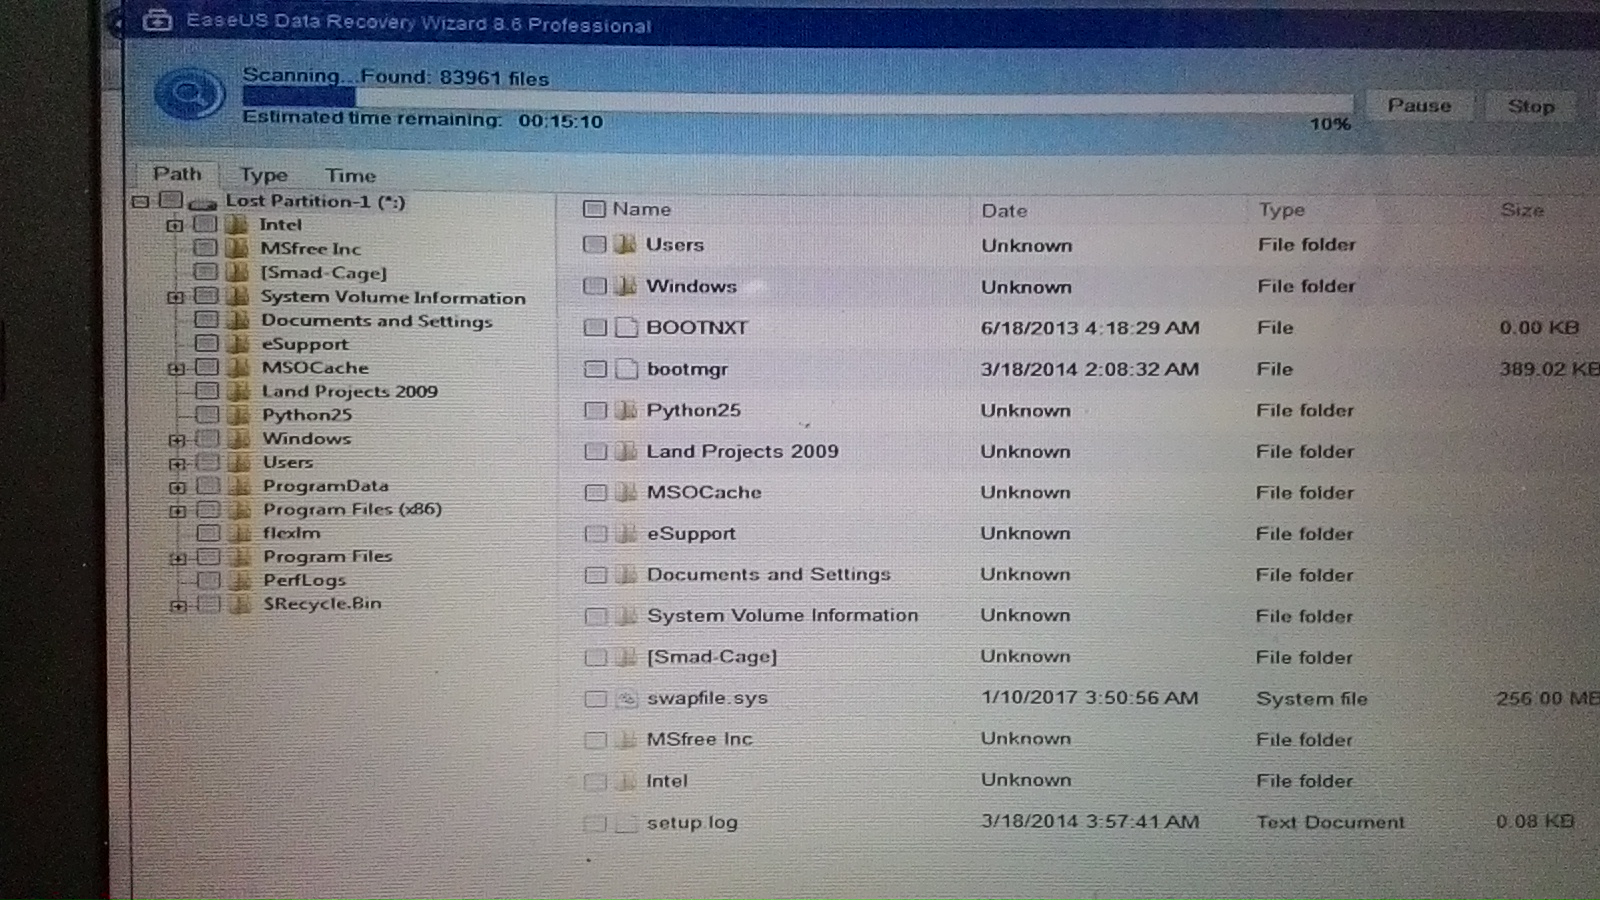This screenshot has height=900, width=1600.
Task: Select ProgramData label in folder tree
Action: coord(325,486)
